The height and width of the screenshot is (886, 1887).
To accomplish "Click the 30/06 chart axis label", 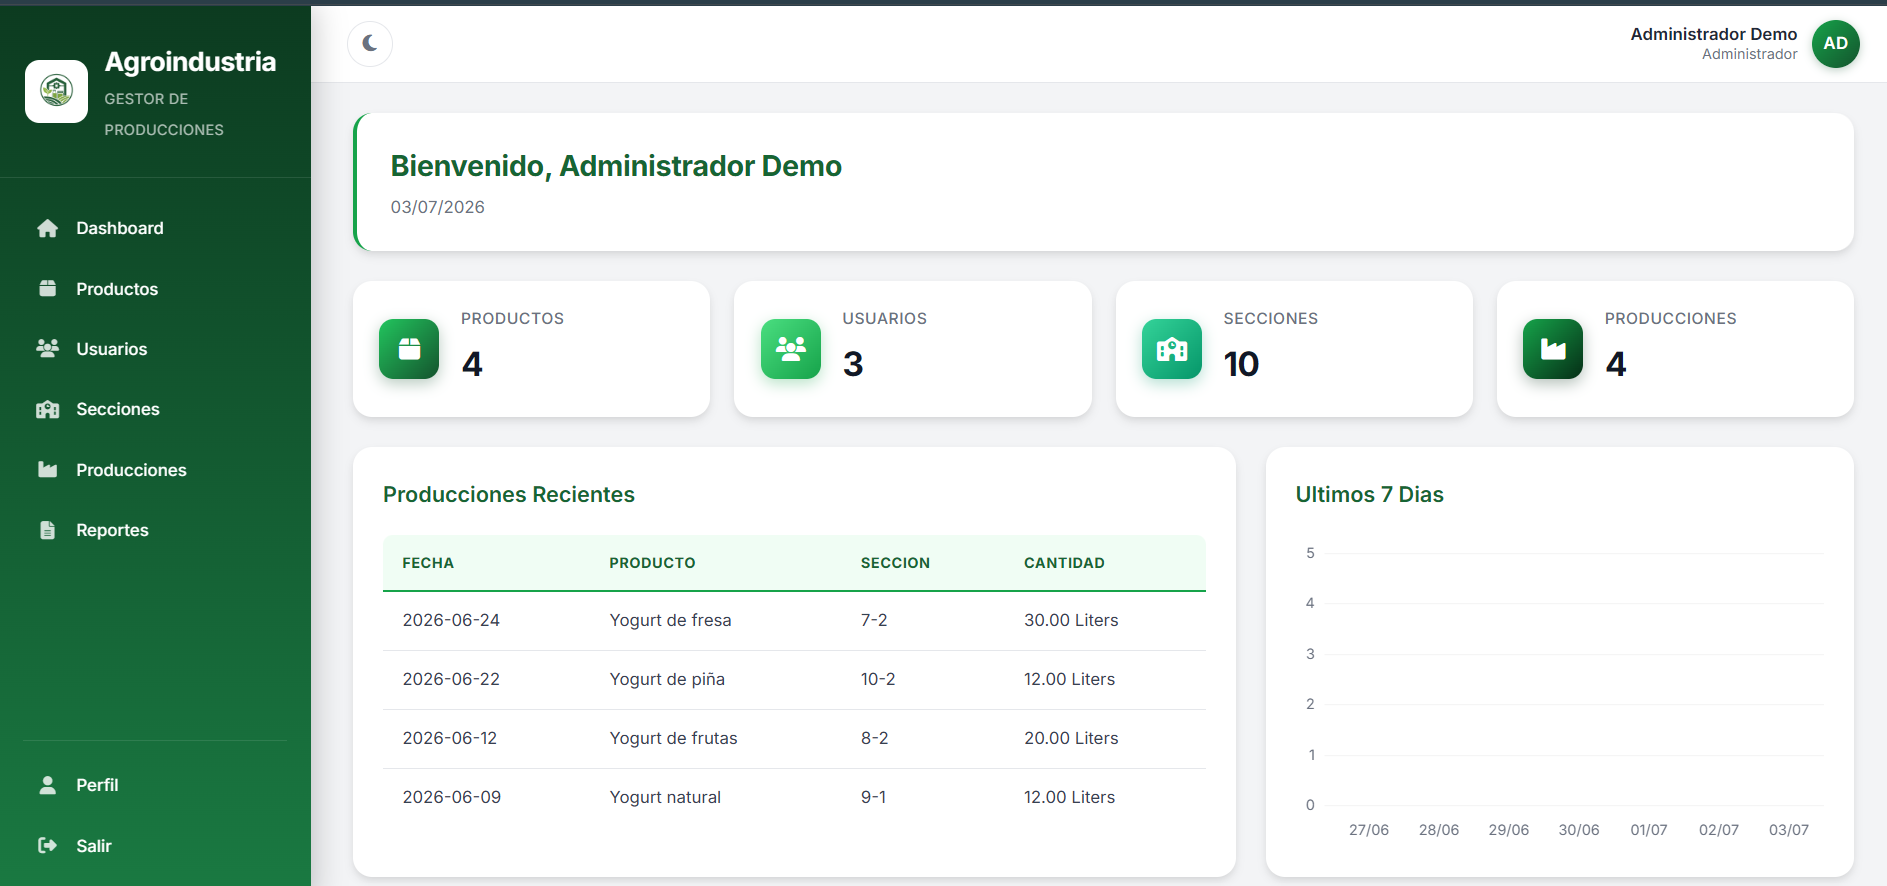I will click(x=1578, y=830).
